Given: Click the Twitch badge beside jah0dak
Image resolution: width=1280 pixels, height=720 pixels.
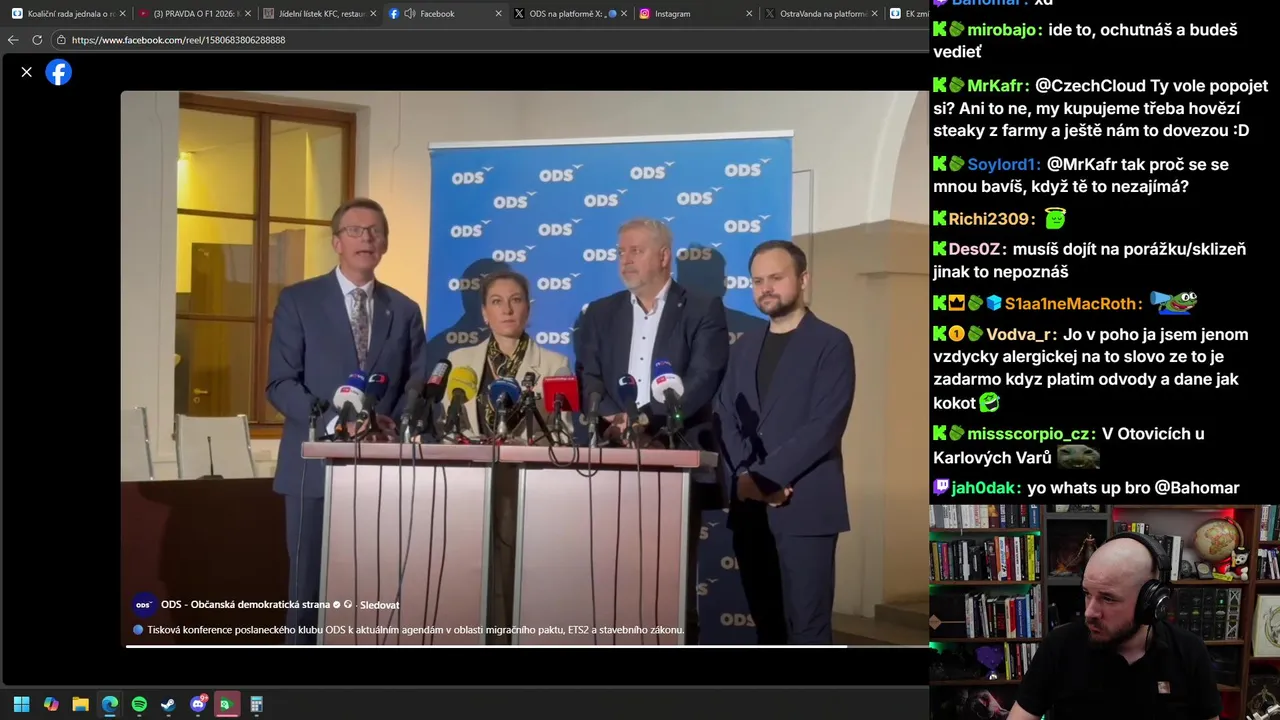Looking at the screenshot, I should [x=941, y=488].
